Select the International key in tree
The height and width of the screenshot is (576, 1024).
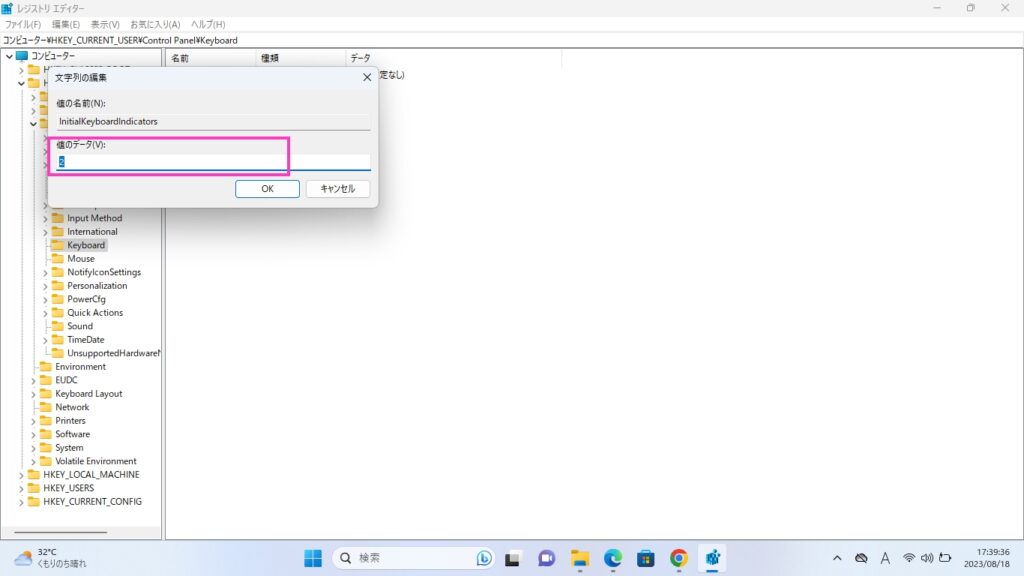point(92,232)
